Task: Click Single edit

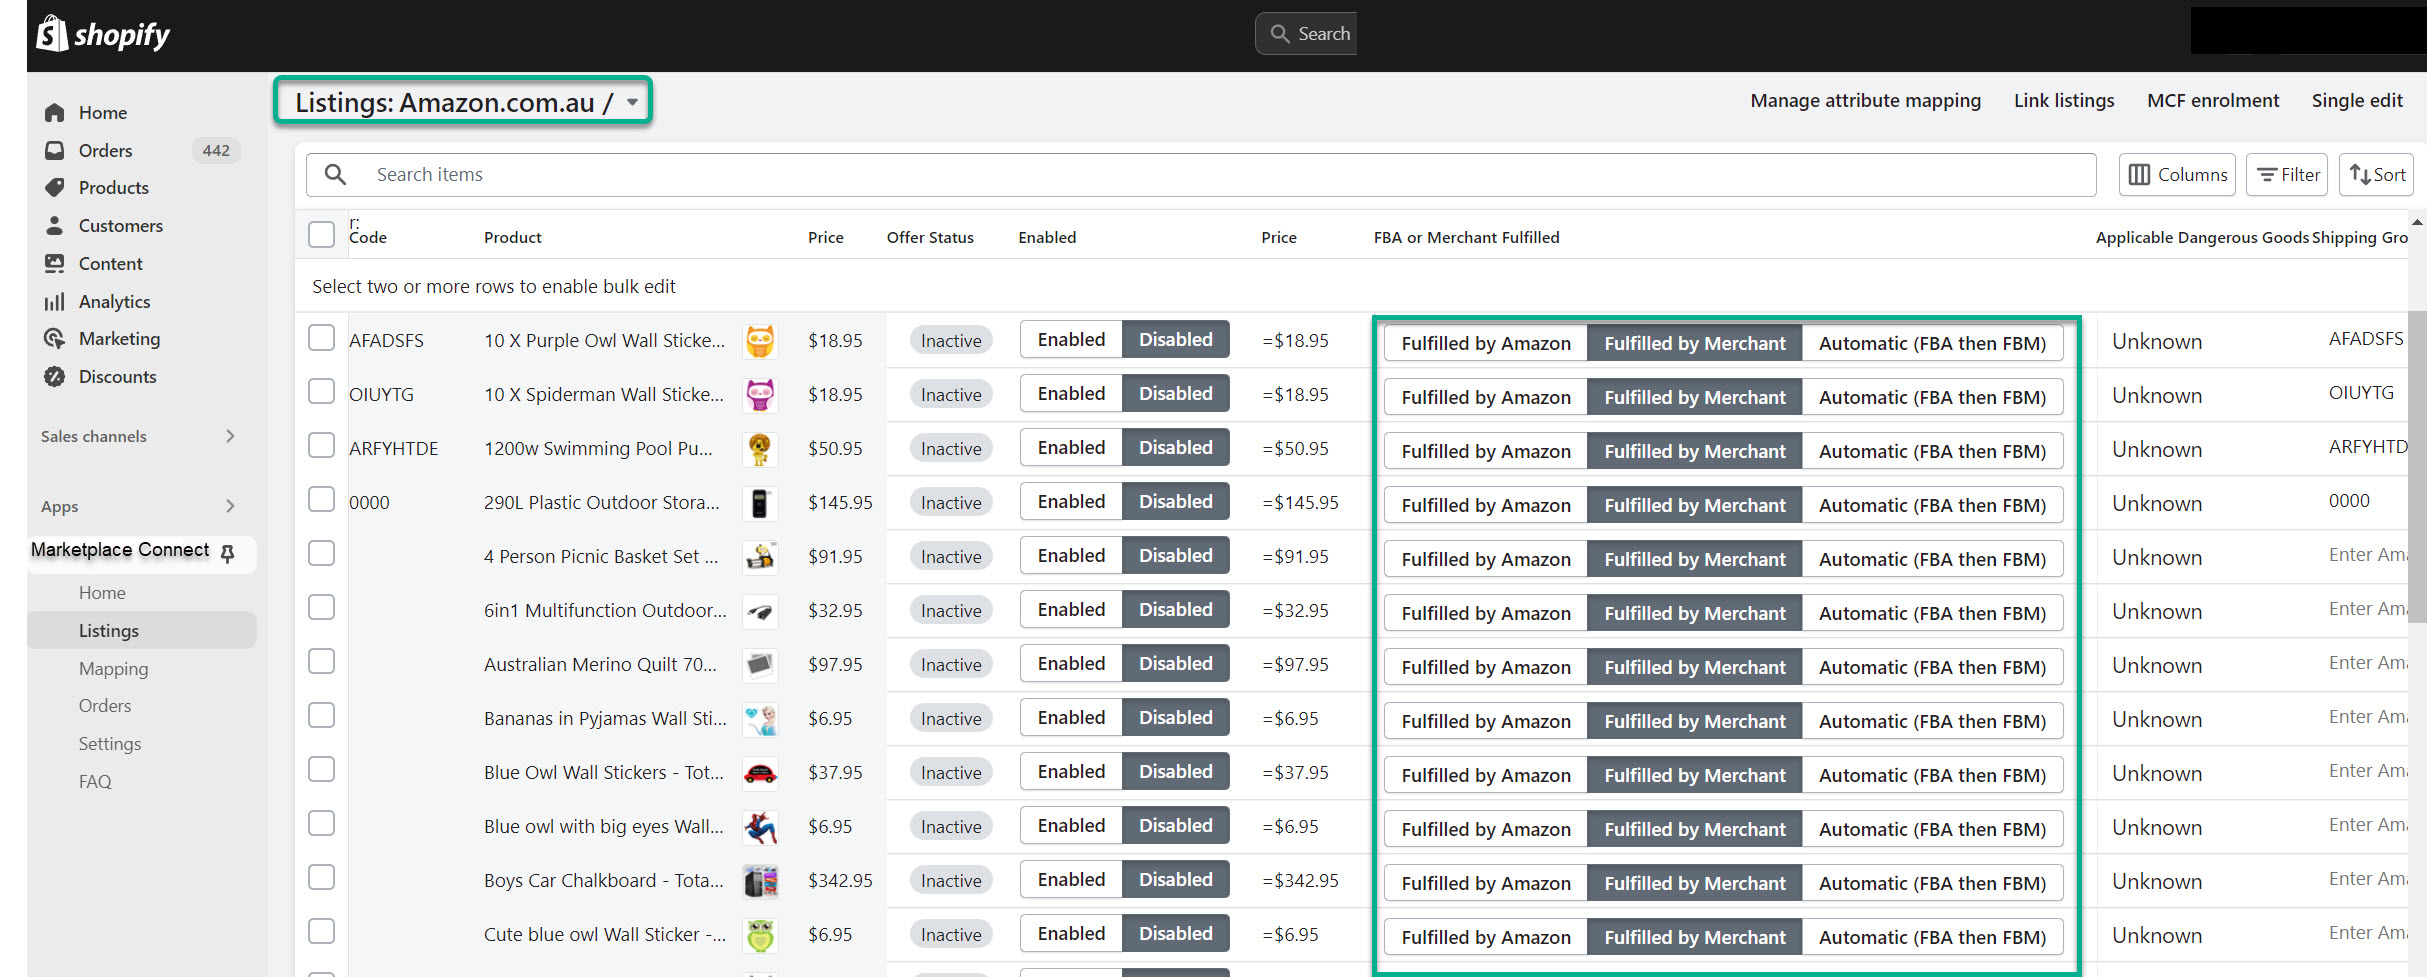Action: 2357,101
